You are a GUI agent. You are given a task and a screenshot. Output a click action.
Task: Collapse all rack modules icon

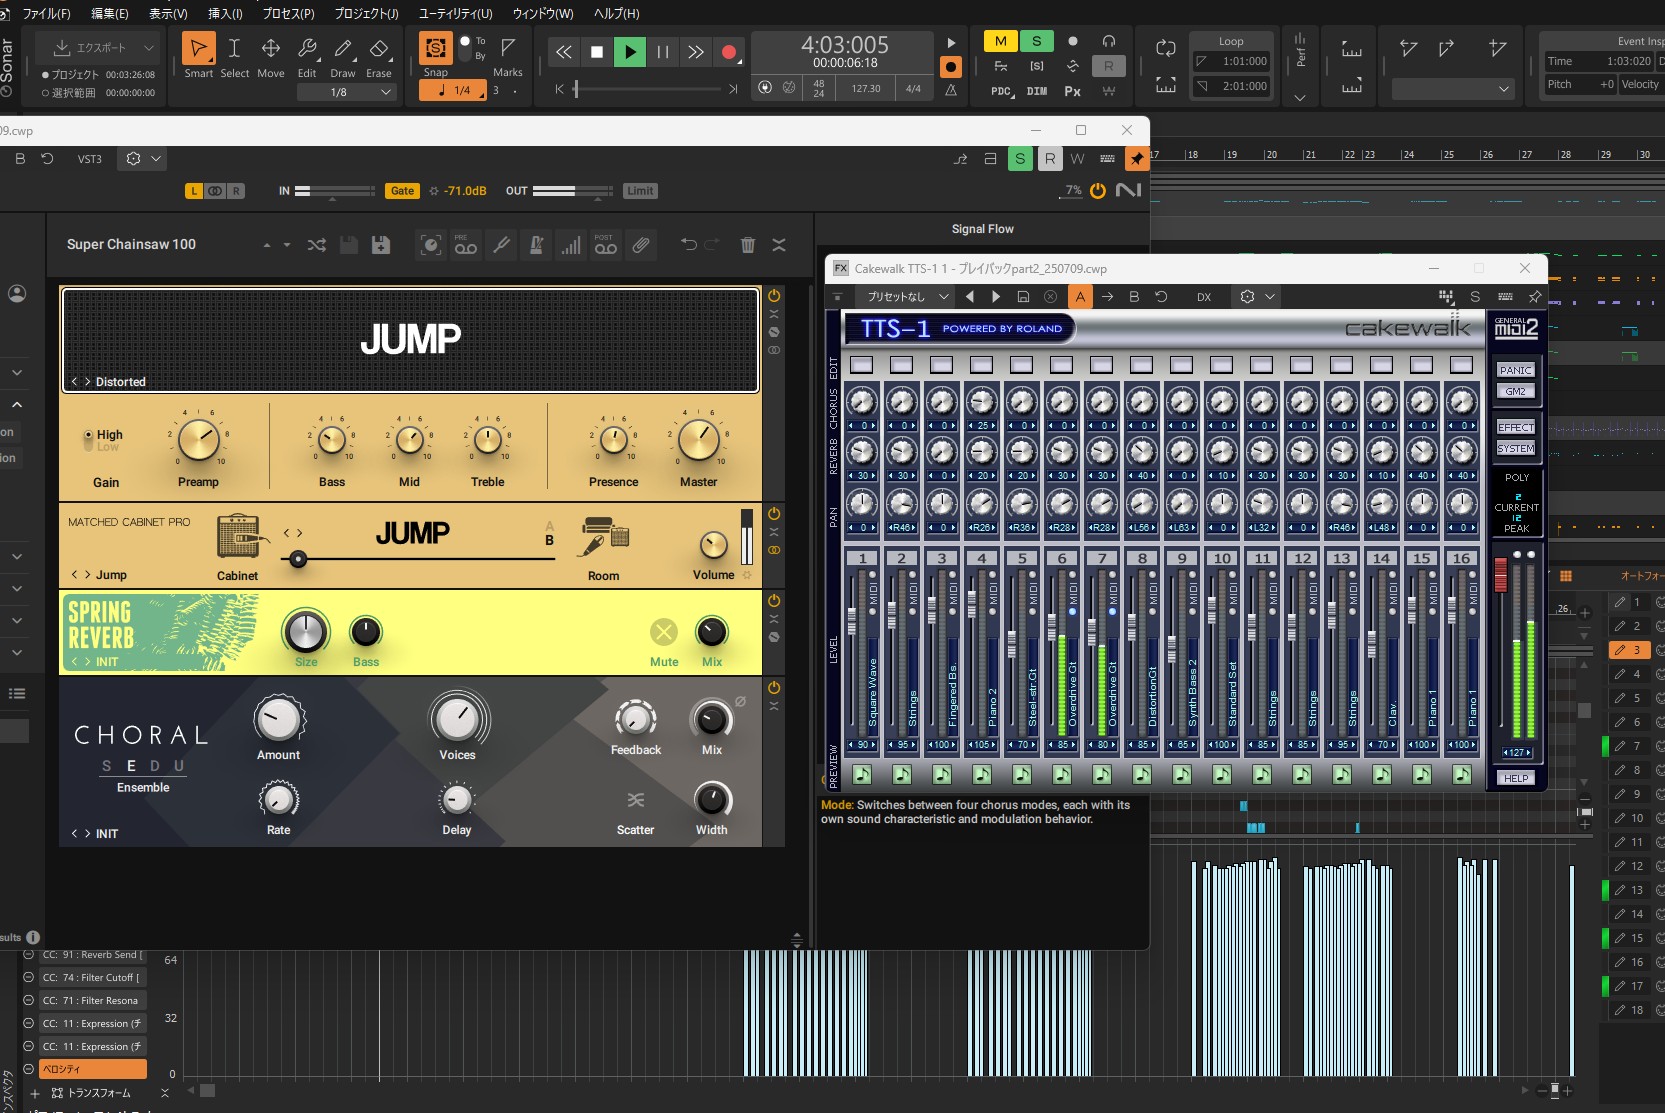coord(779,245)
